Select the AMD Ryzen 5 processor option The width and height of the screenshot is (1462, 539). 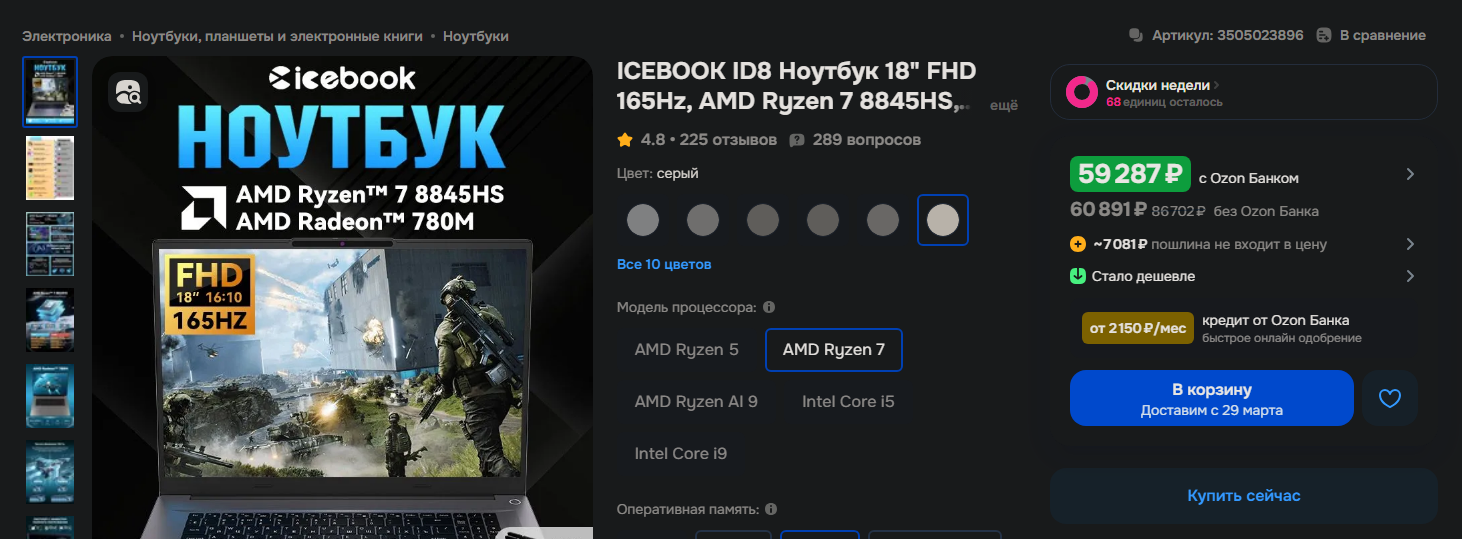pyautogui.click(x=687, y=350)
